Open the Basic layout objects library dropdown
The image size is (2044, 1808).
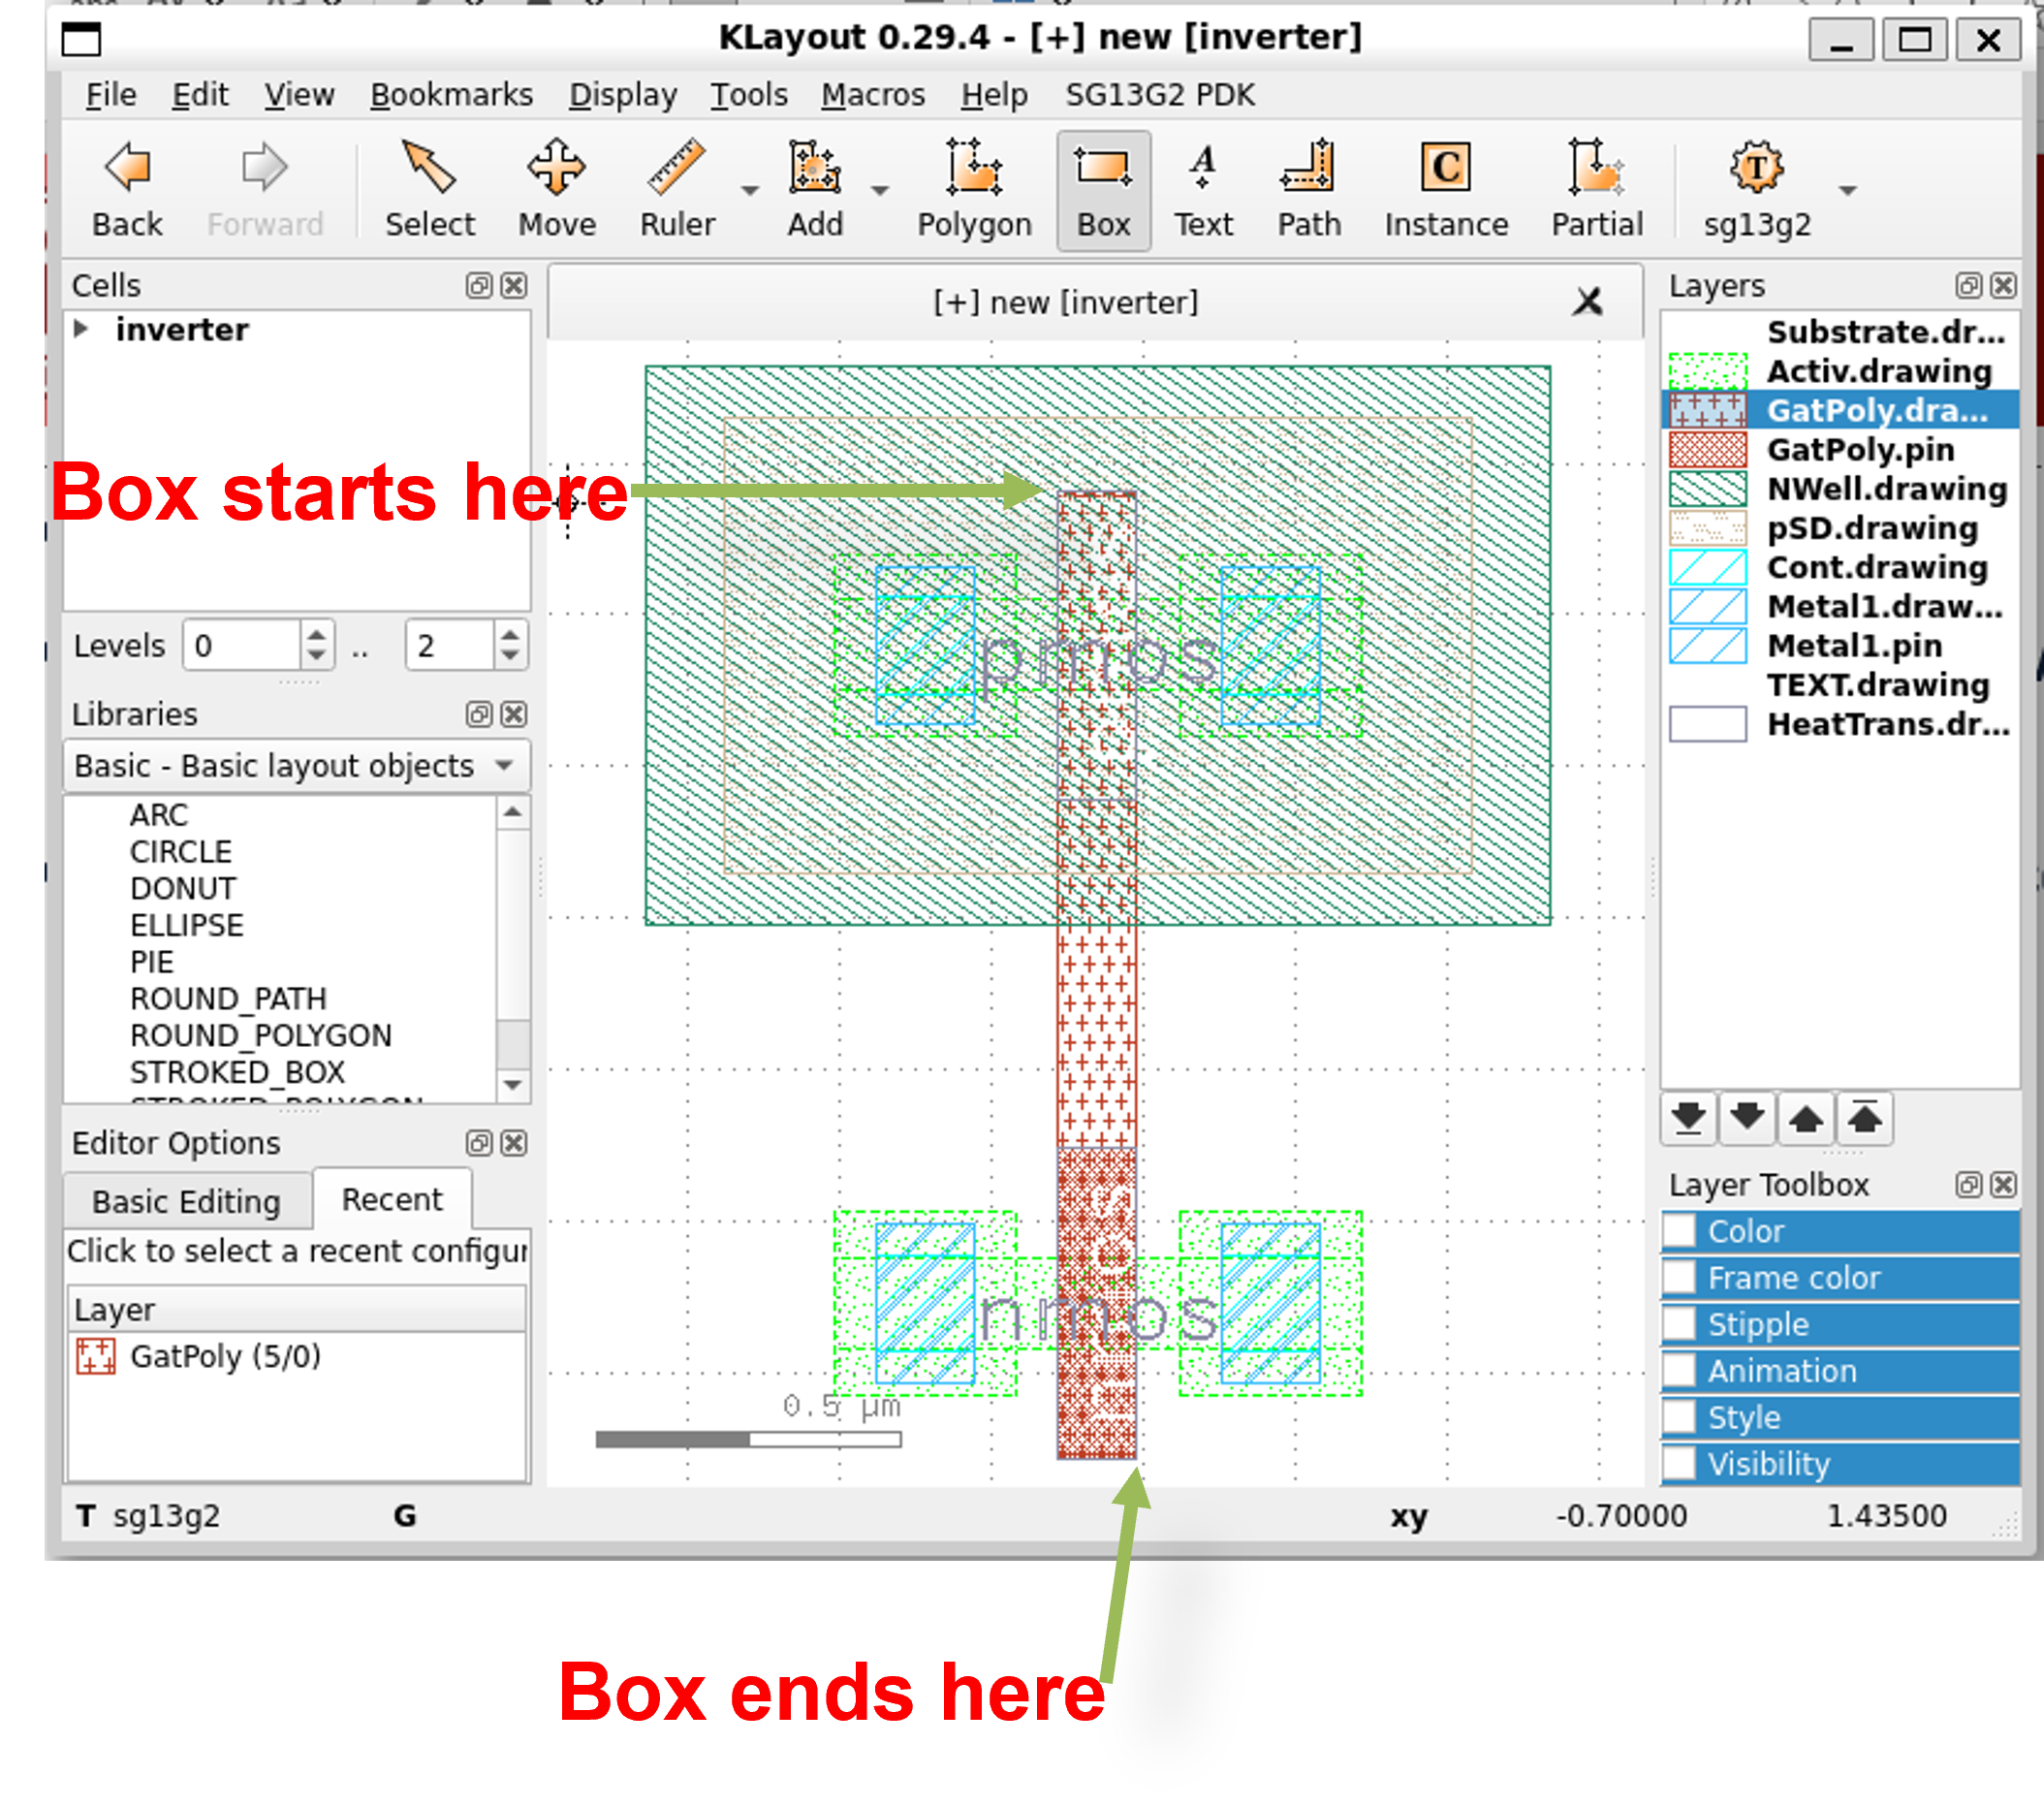[296, 766]
